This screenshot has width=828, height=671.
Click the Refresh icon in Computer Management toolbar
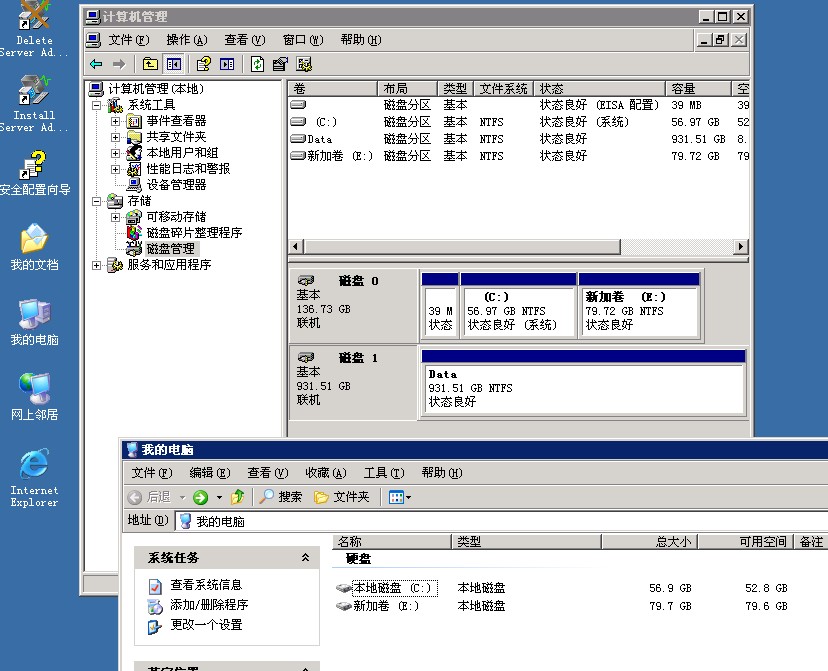257,64
